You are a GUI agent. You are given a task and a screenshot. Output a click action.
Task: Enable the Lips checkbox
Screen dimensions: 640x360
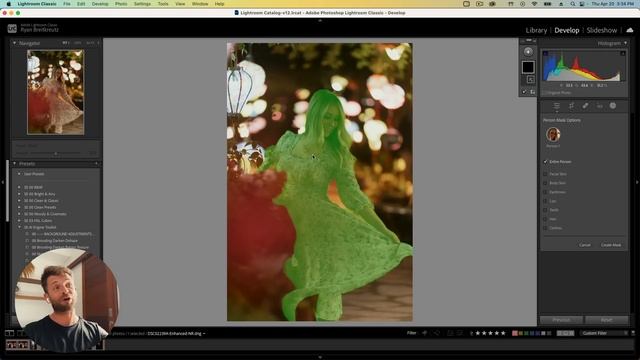[x=545, y=201]
